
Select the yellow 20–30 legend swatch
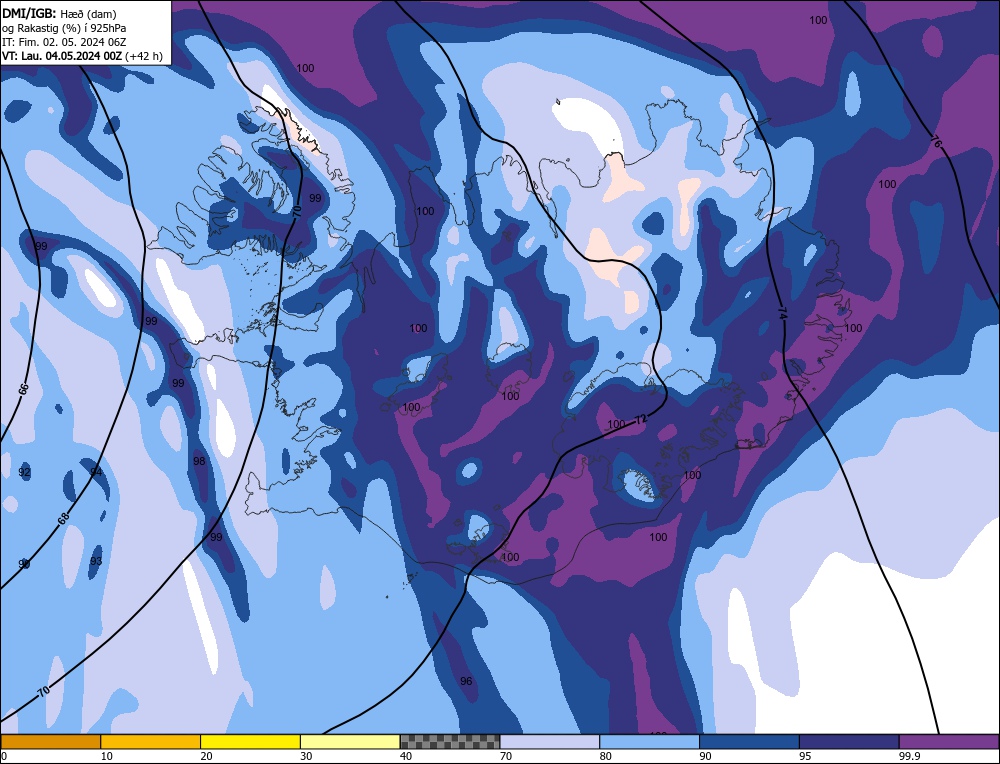coord(250,742)
